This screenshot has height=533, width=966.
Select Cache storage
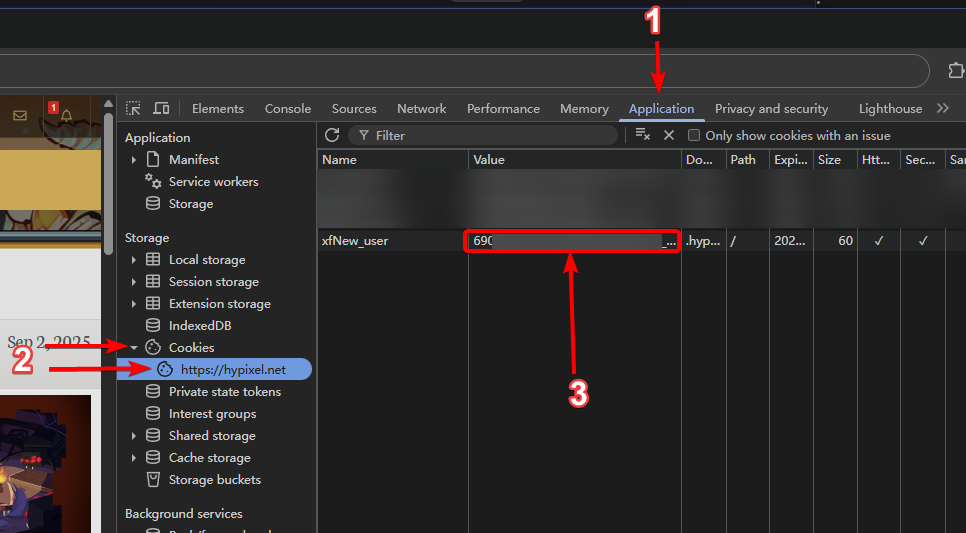209,458
